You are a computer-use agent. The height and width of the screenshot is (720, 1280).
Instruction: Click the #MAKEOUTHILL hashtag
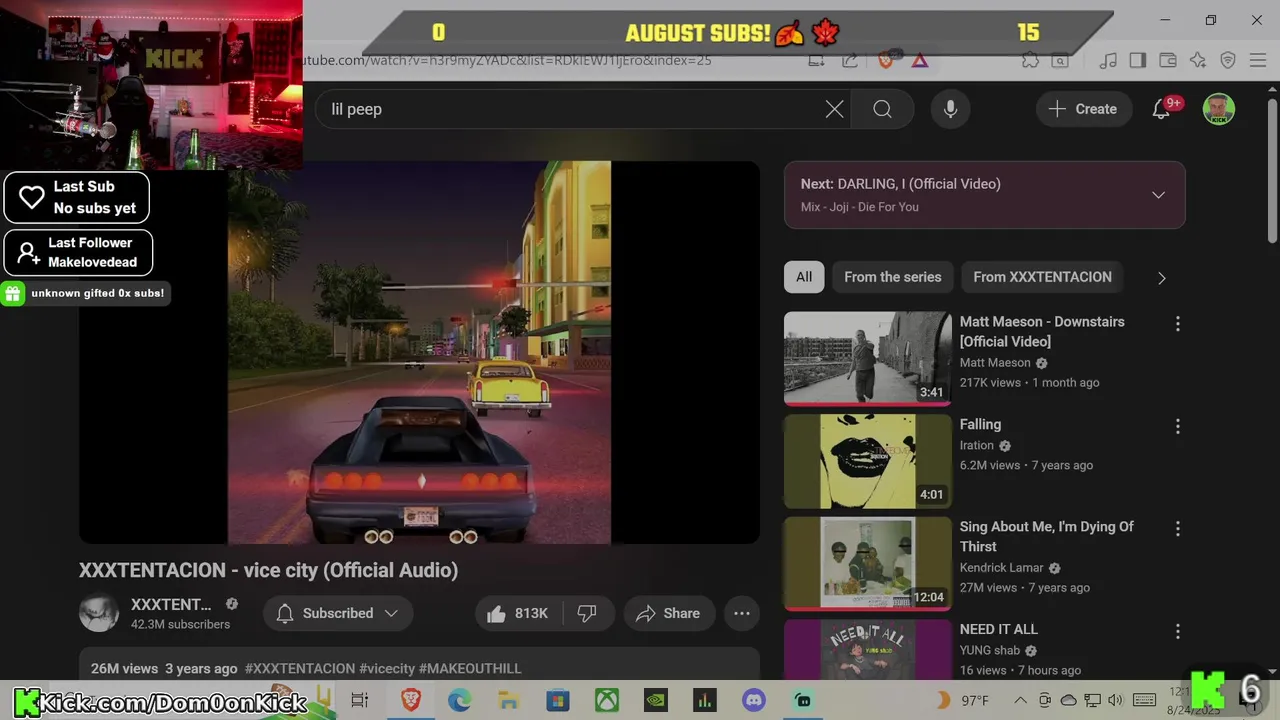tap(470, 668)
